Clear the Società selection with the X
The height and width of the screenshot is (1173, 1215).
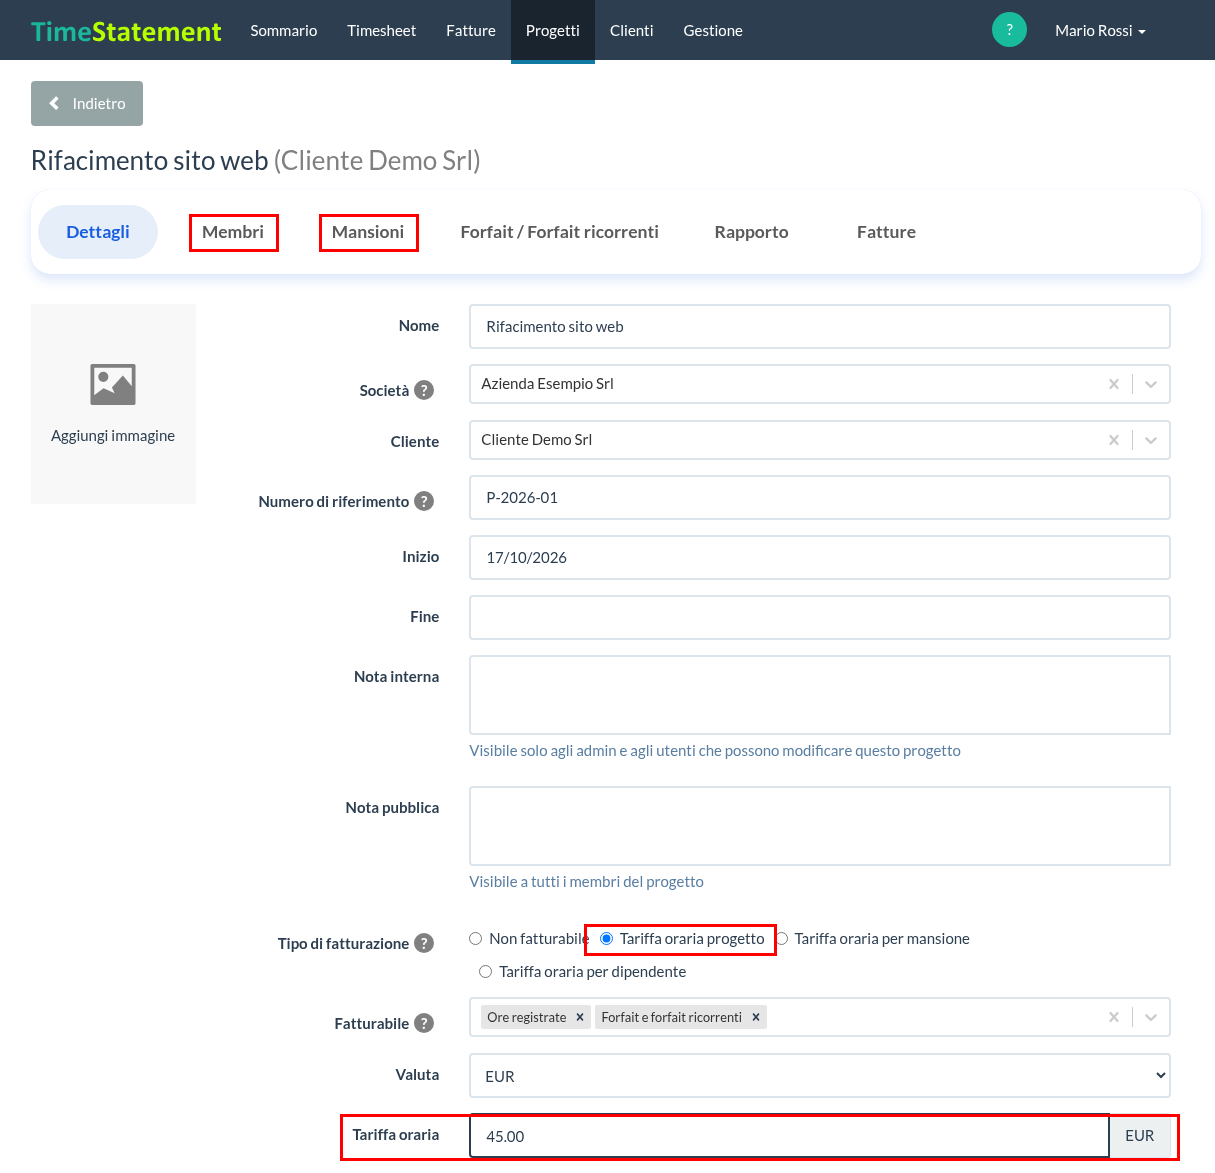pos(1114,384)
